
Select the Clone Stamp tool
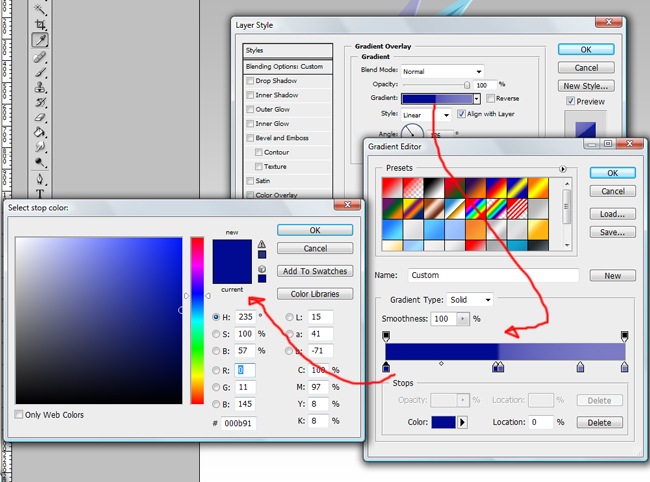click(41, 87)
